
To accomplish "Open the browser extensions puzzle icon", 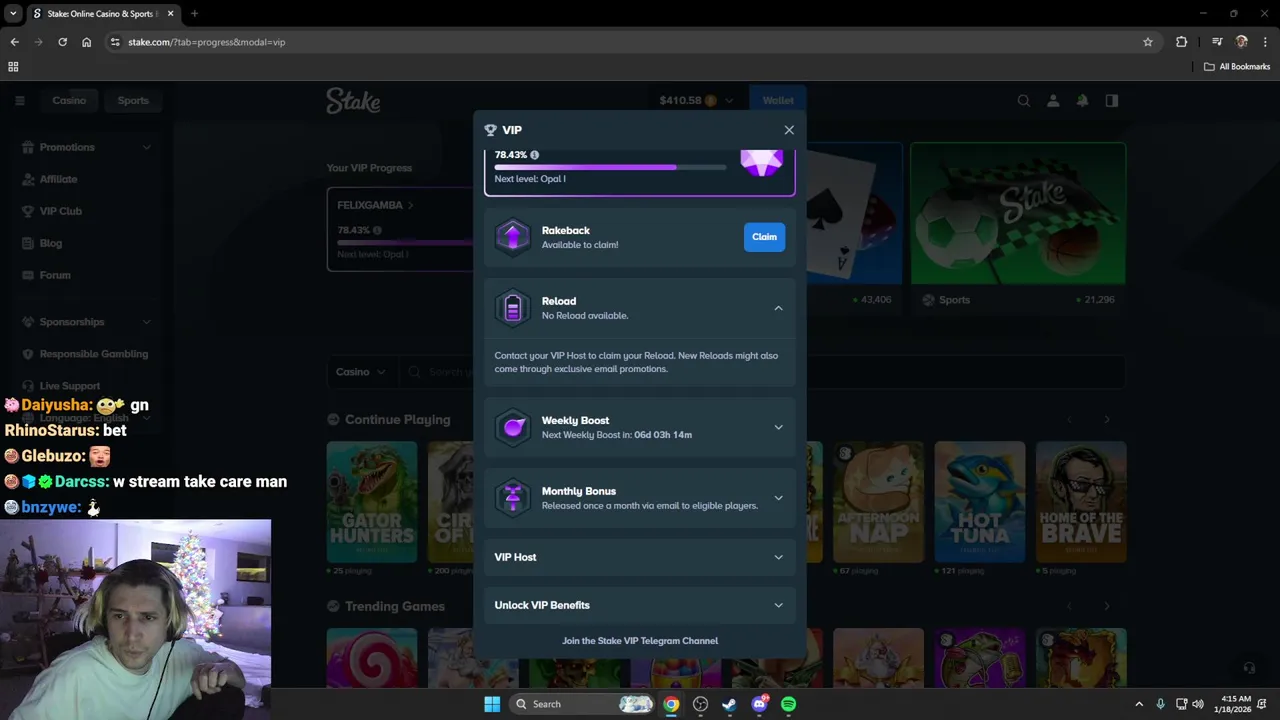I will click(x=1181, y=42).
